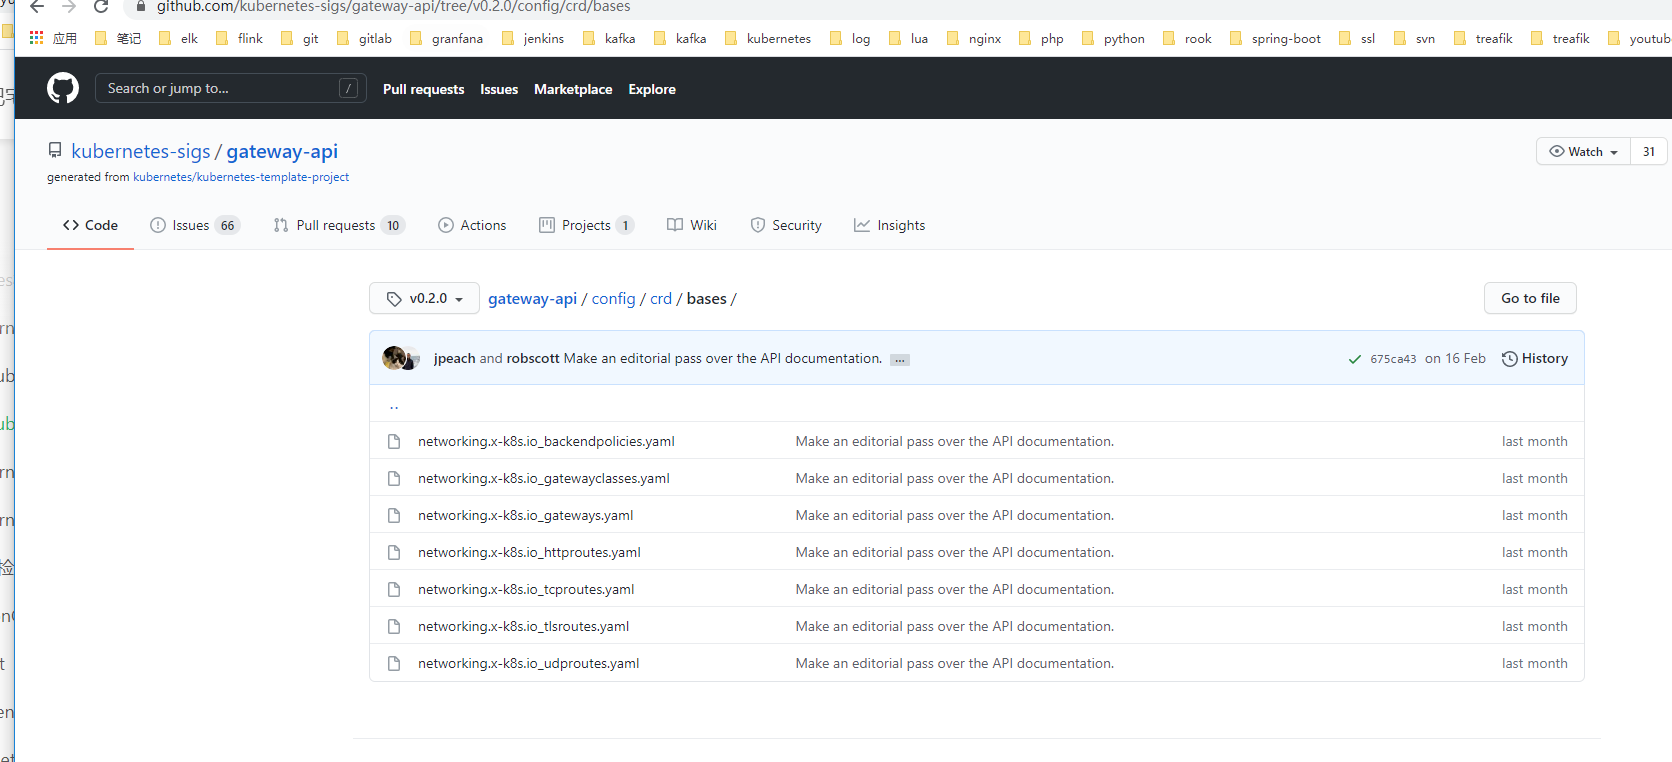Viewport: 1672px width, 762px height.
Task: Open the python bookmark folder
Action: 1114,38
